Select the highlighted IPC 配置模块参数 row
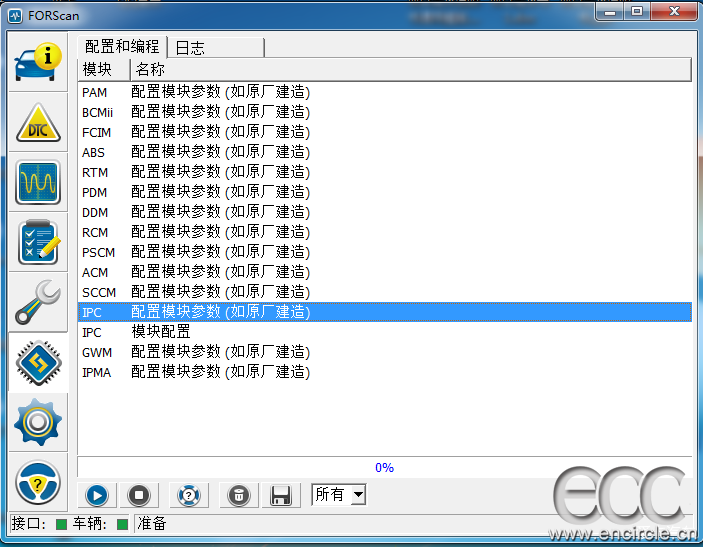 click(x=385, y=312)
